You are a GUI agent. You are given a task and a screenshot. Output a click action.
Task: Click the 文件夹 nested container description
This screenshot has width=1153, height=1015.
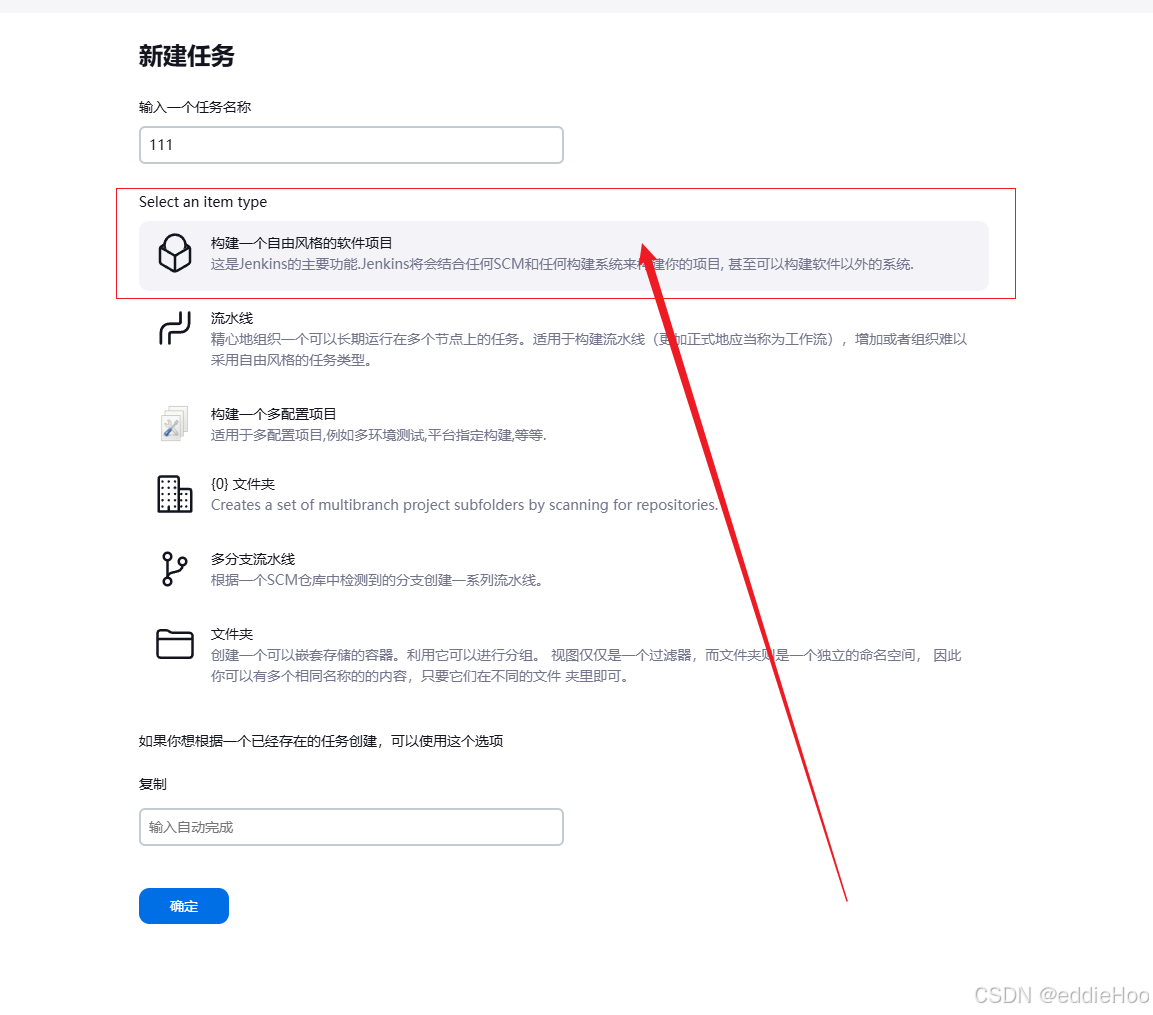coord(586,666)
